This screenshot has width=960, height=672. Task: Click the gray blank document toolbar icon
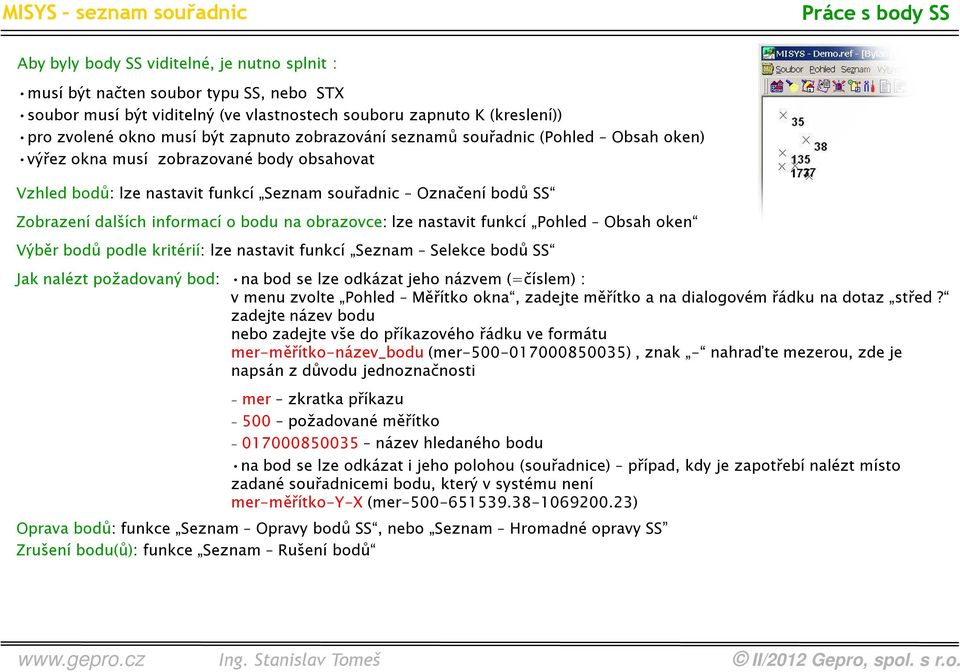point(885,87)
